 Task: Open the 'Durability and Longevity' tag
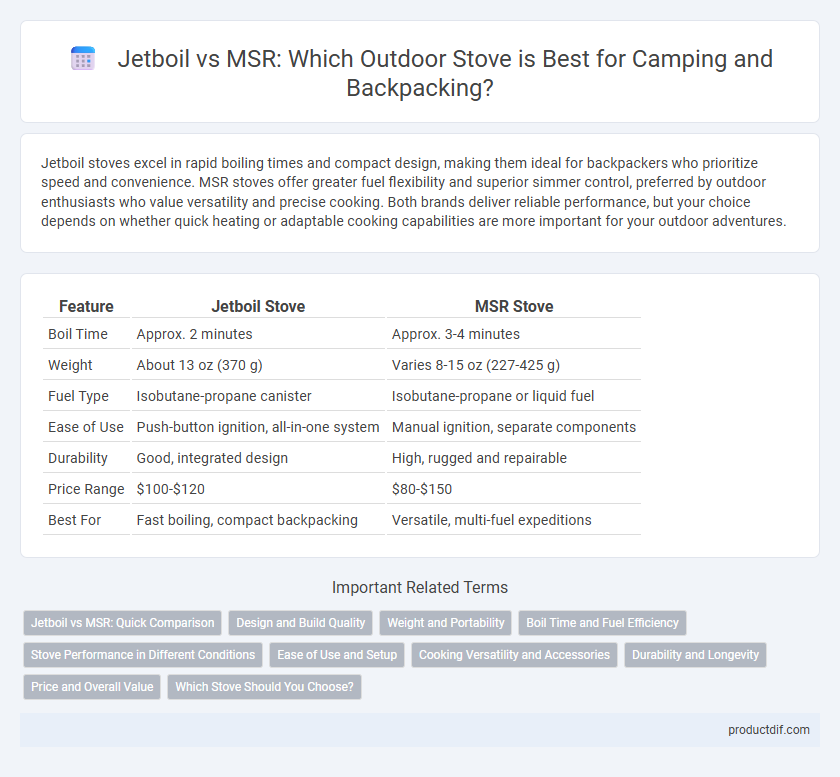point(695,655)
